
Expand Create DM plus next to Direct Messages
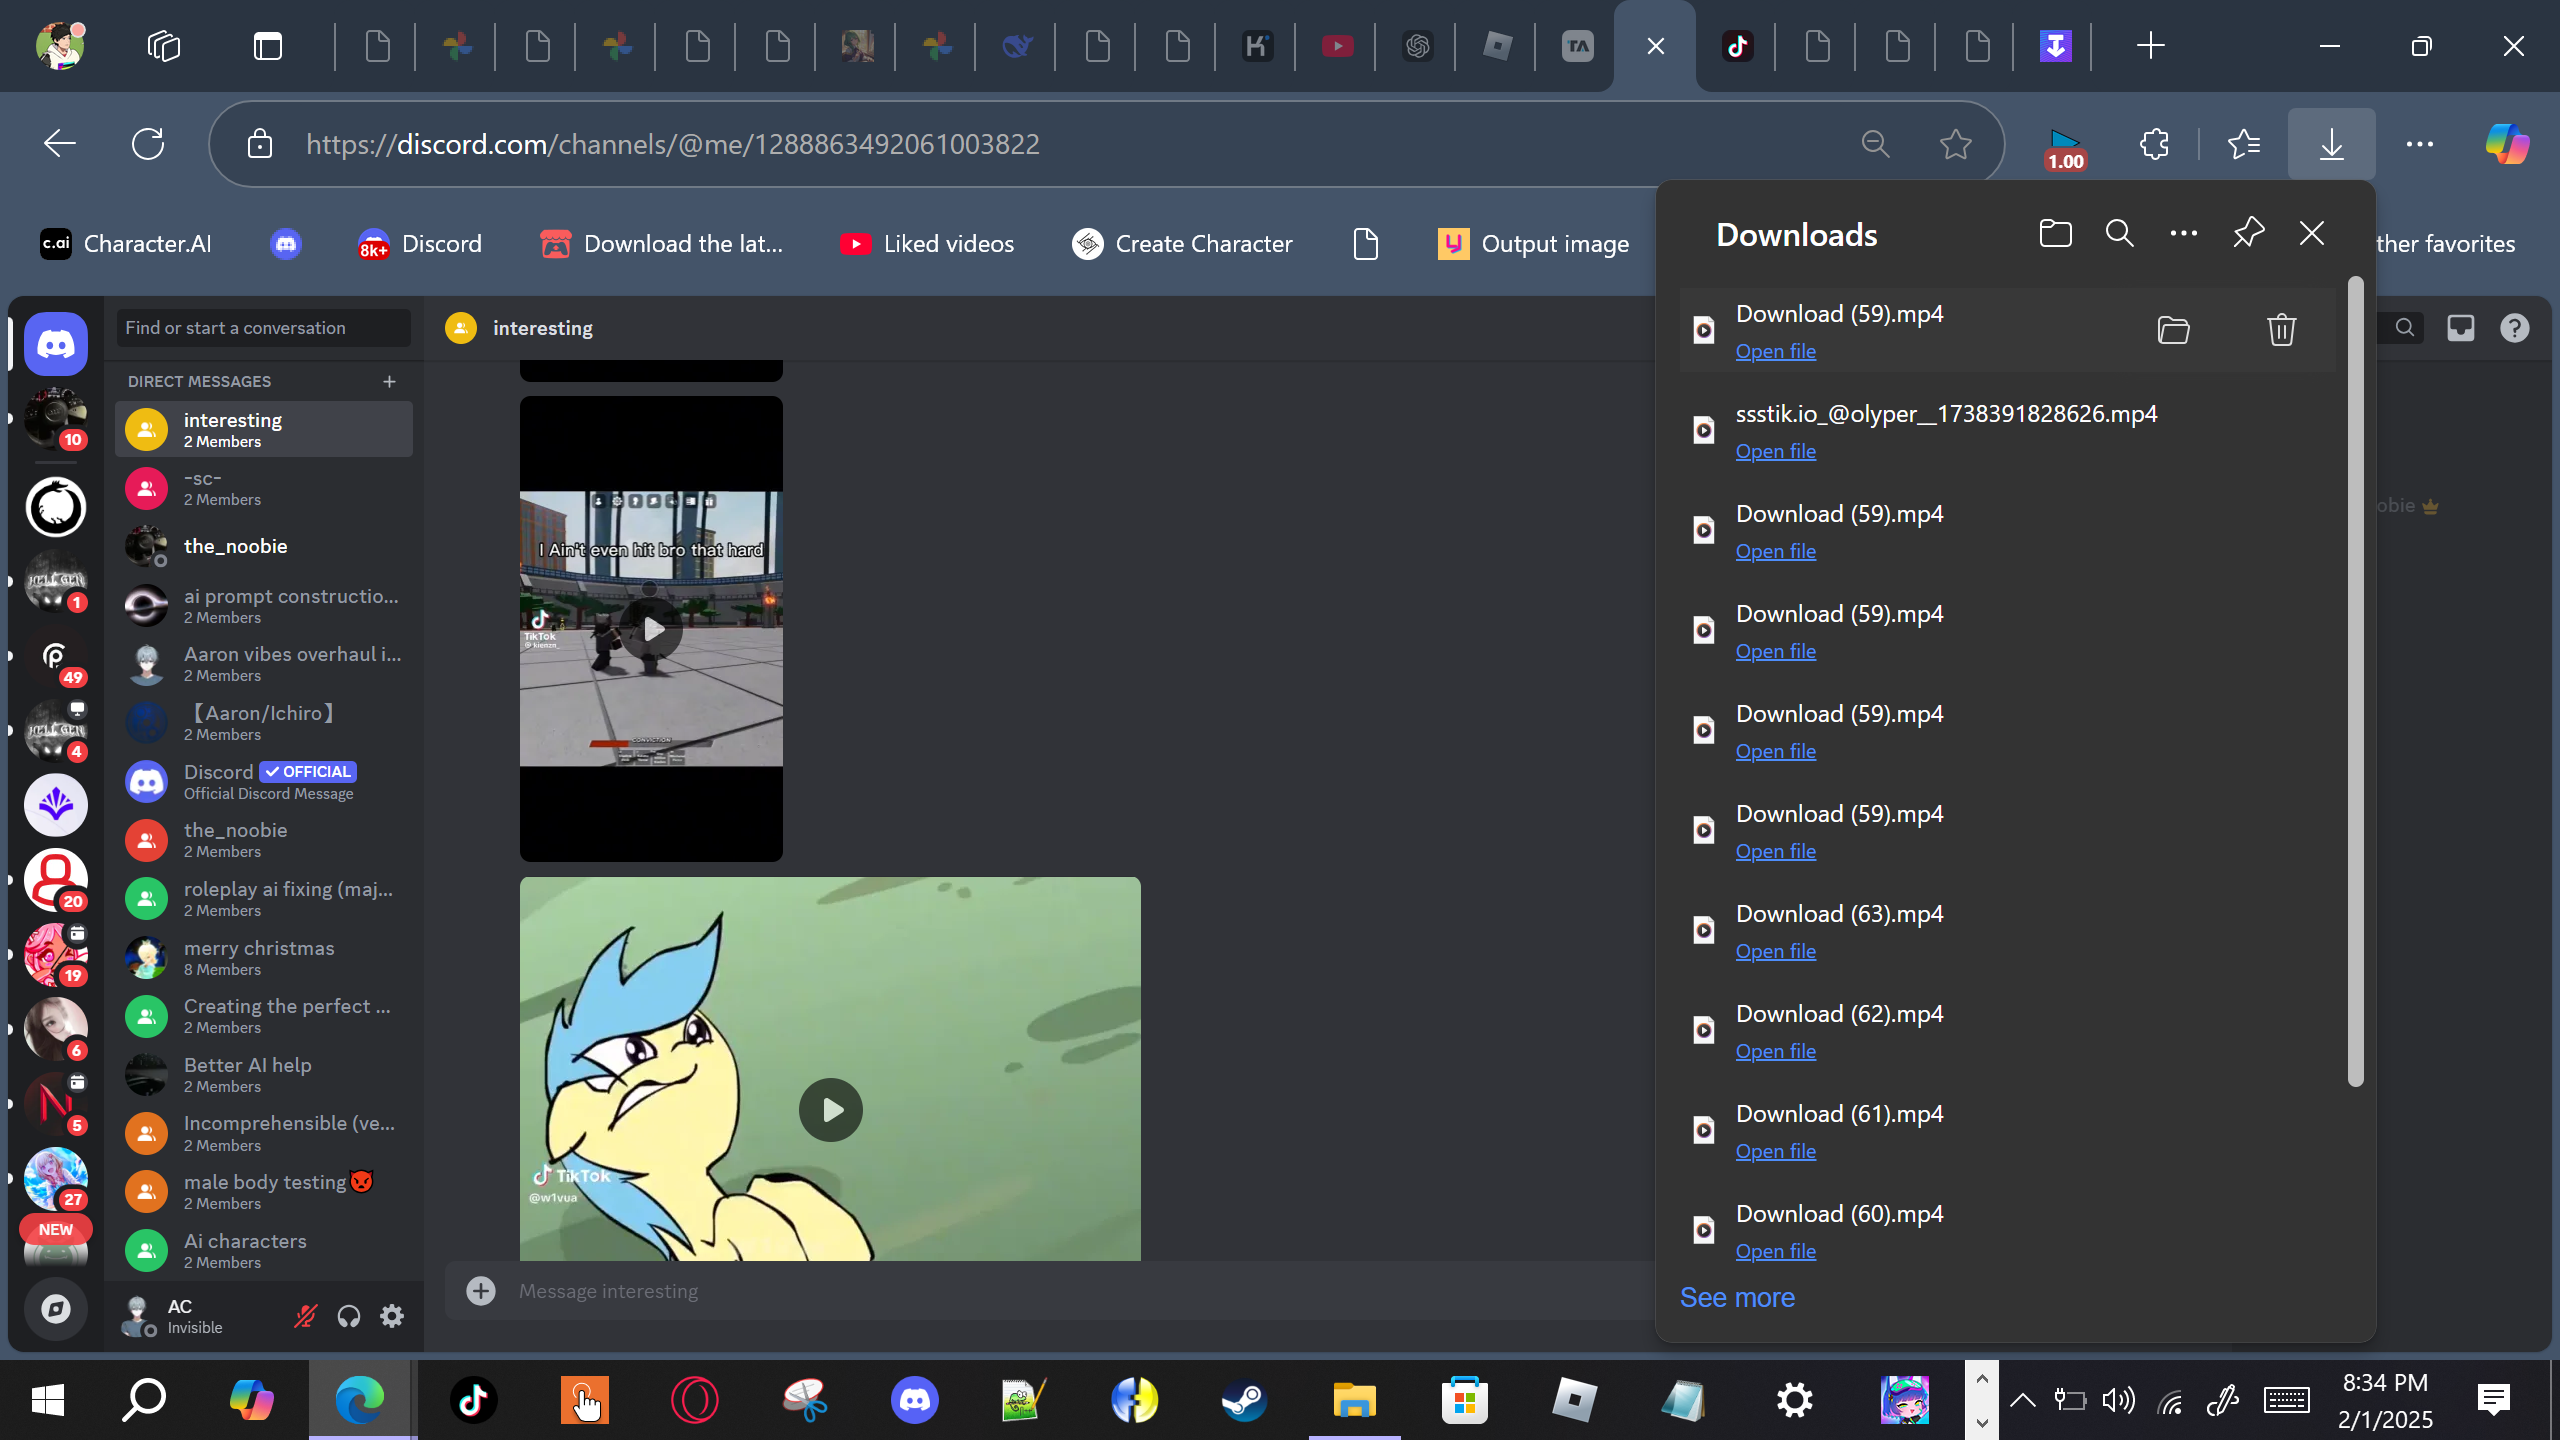tap(389, 381)
